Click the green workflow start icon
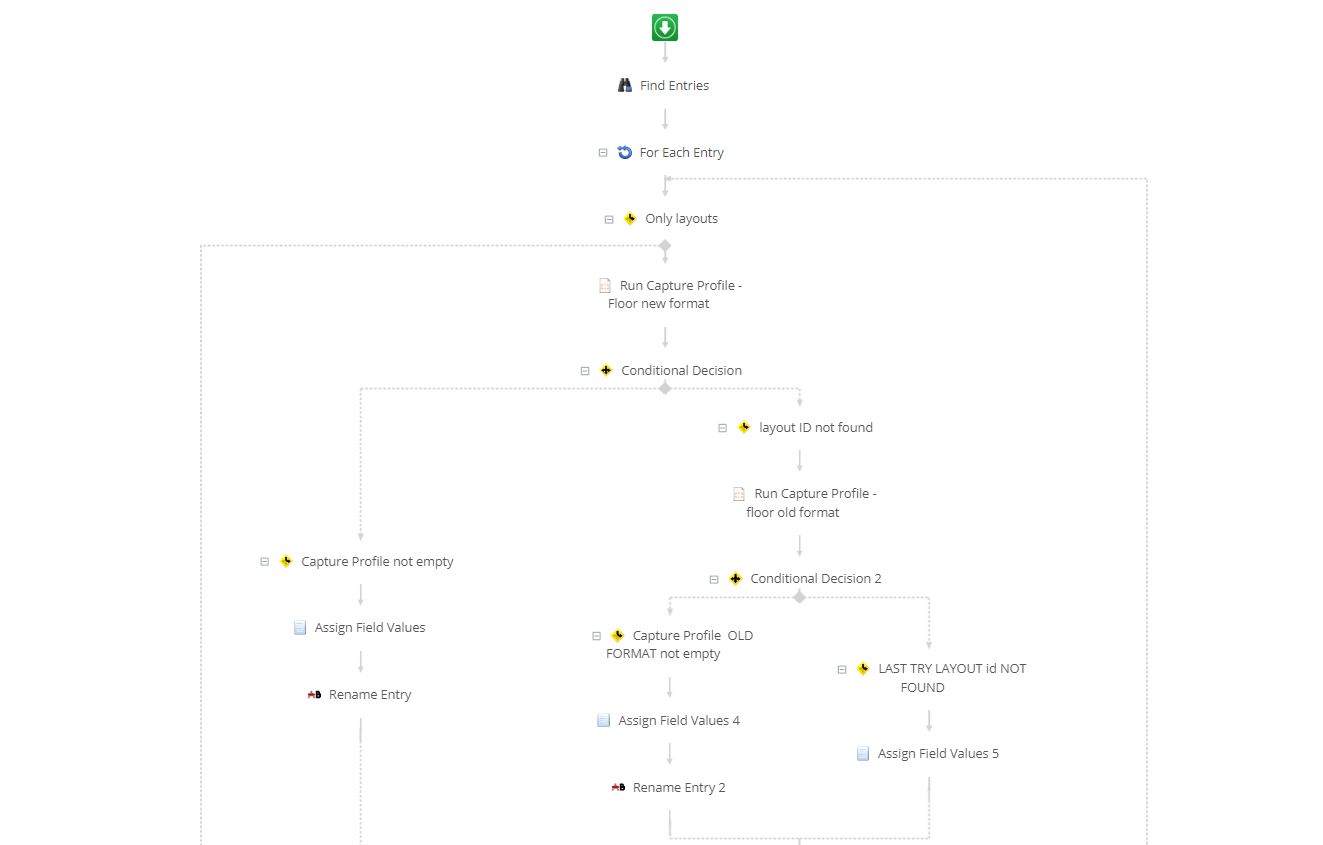Screen dimensions: 1323x845 [665, 27]
